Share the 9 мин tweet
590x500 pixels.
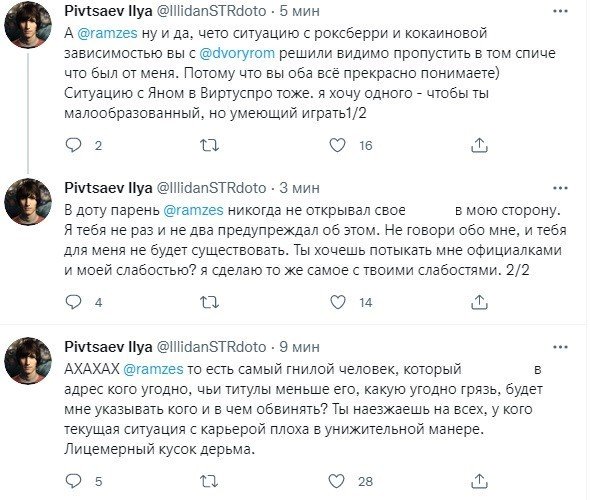click(479, 481)
